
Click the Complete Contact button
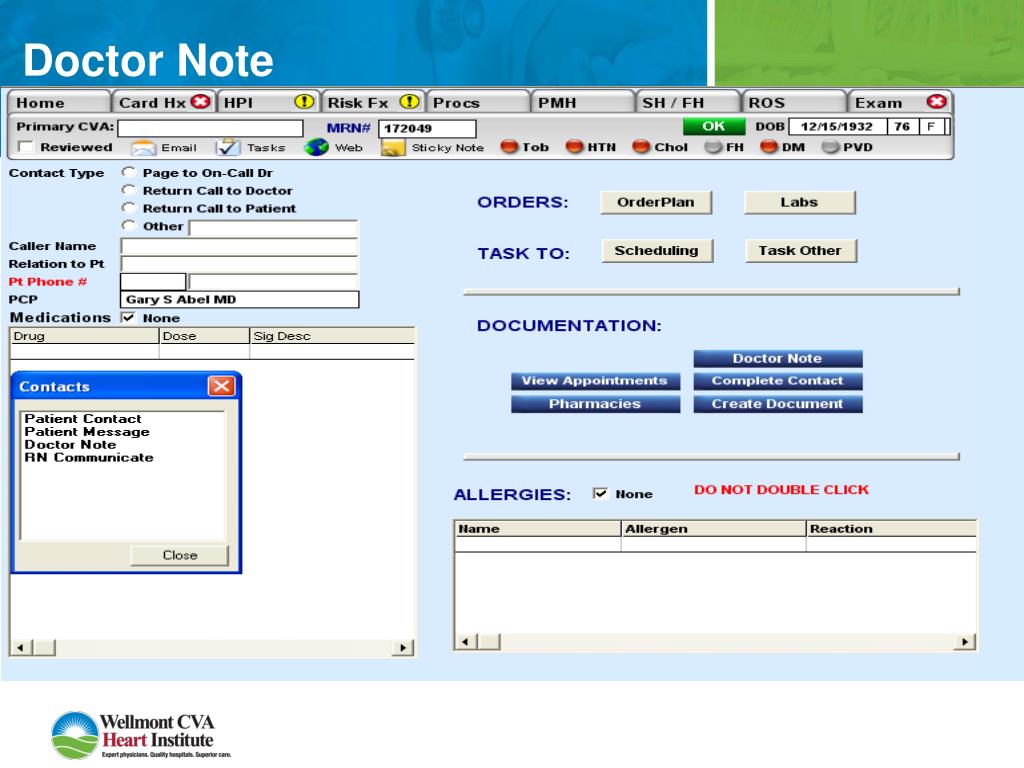[777, 381]
